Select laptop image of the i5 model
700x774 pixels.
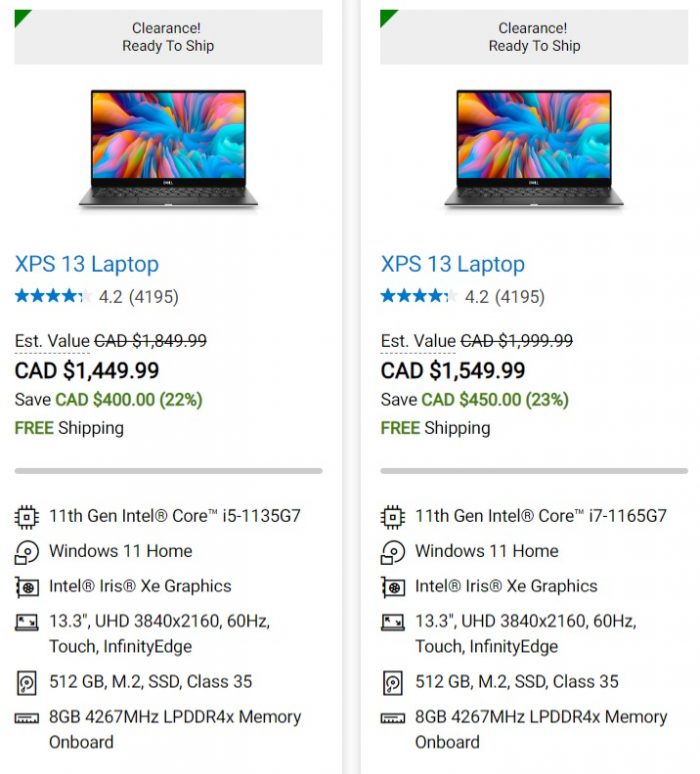pos(168,148)
